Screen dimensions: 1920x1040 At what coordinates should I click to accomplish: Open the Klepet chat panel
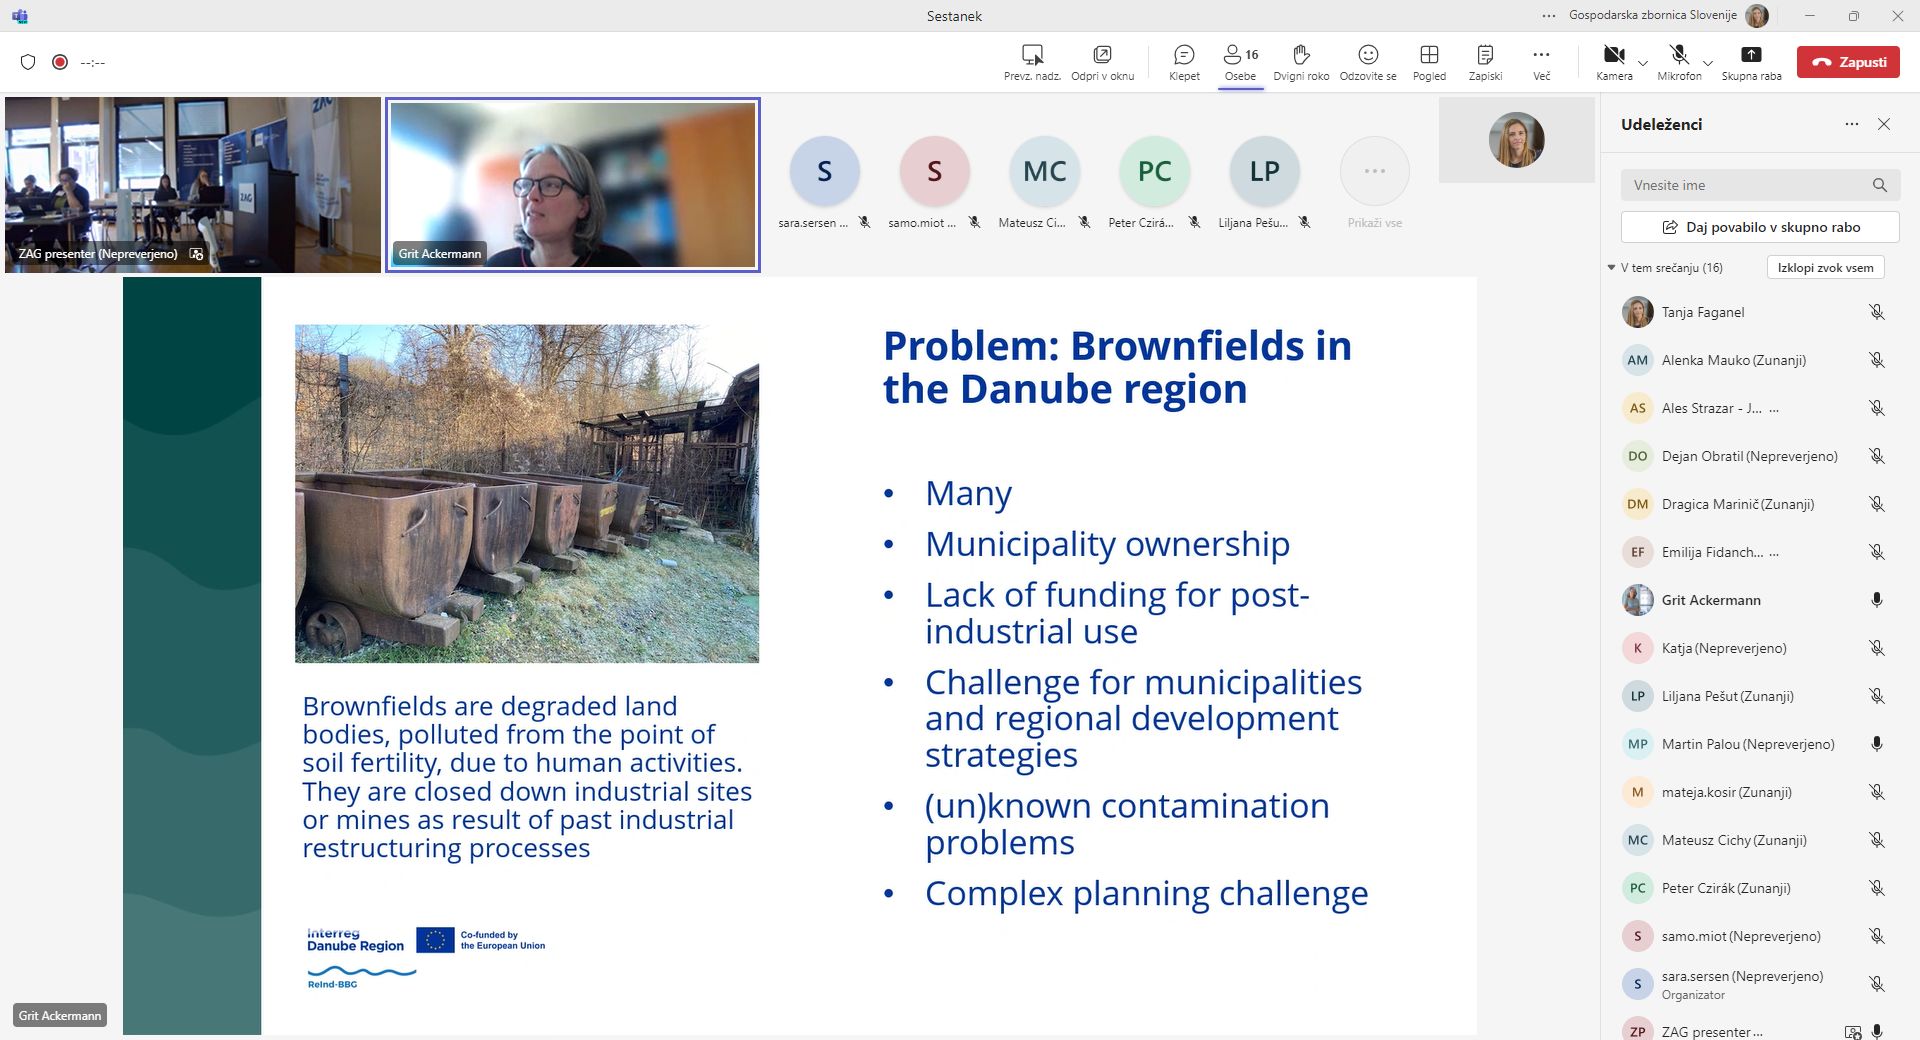point(1184,62)
